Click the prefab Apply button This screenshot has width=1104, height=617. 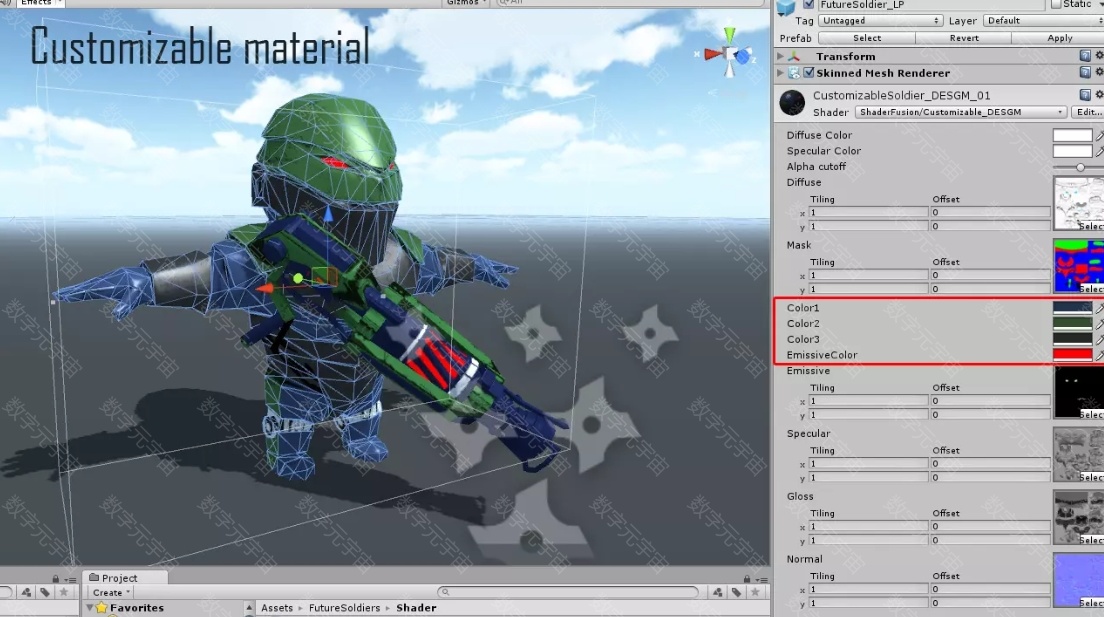[x=1058, y=38]
